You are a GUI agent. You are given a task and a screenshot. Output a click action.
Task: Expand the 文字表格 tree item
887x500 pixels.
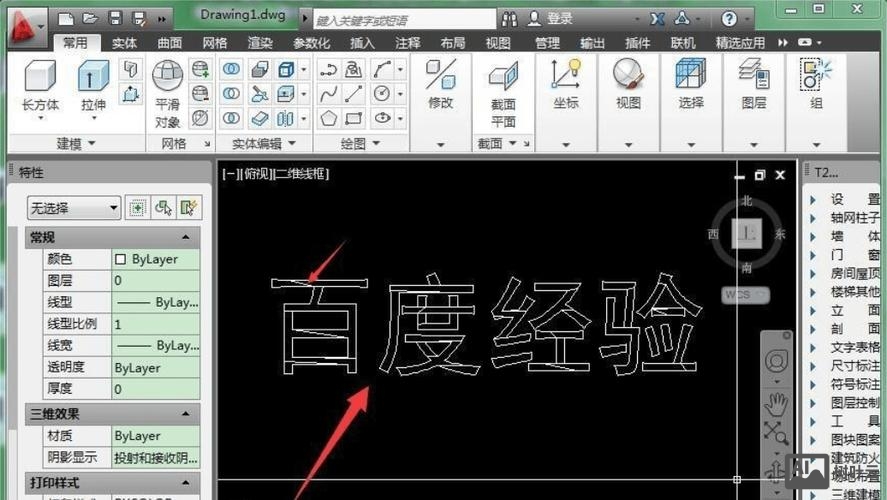pos(813,347)
